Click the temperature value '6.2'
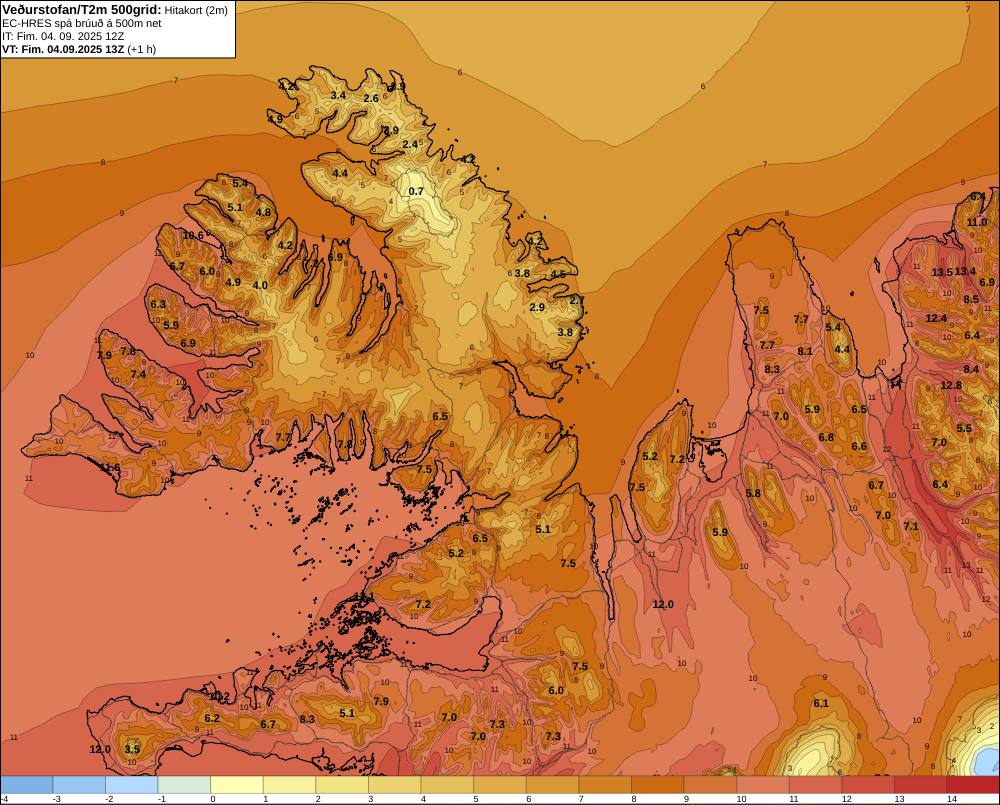 pos(212,719)
